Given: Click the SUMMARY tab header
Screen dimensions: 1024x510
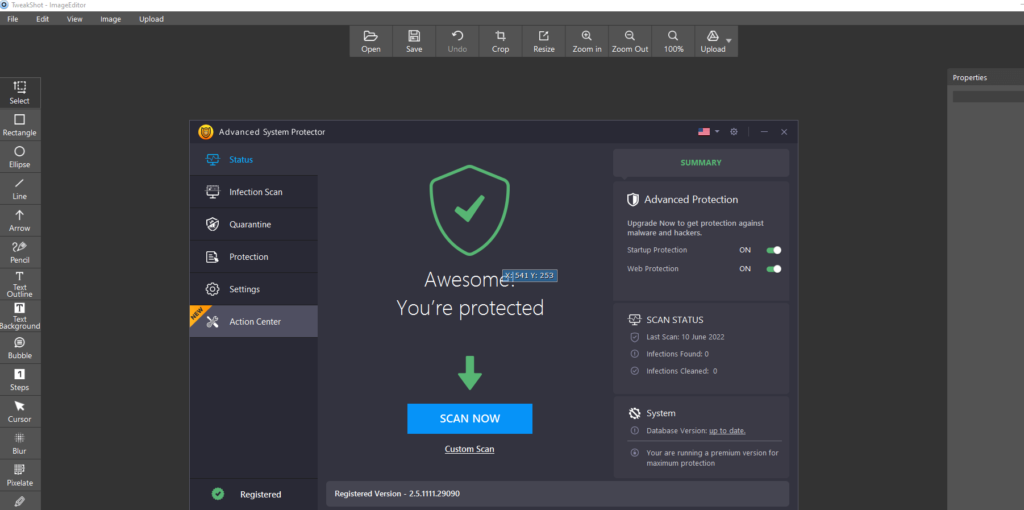Looking at the screenshot, I should tap(701, 163).
